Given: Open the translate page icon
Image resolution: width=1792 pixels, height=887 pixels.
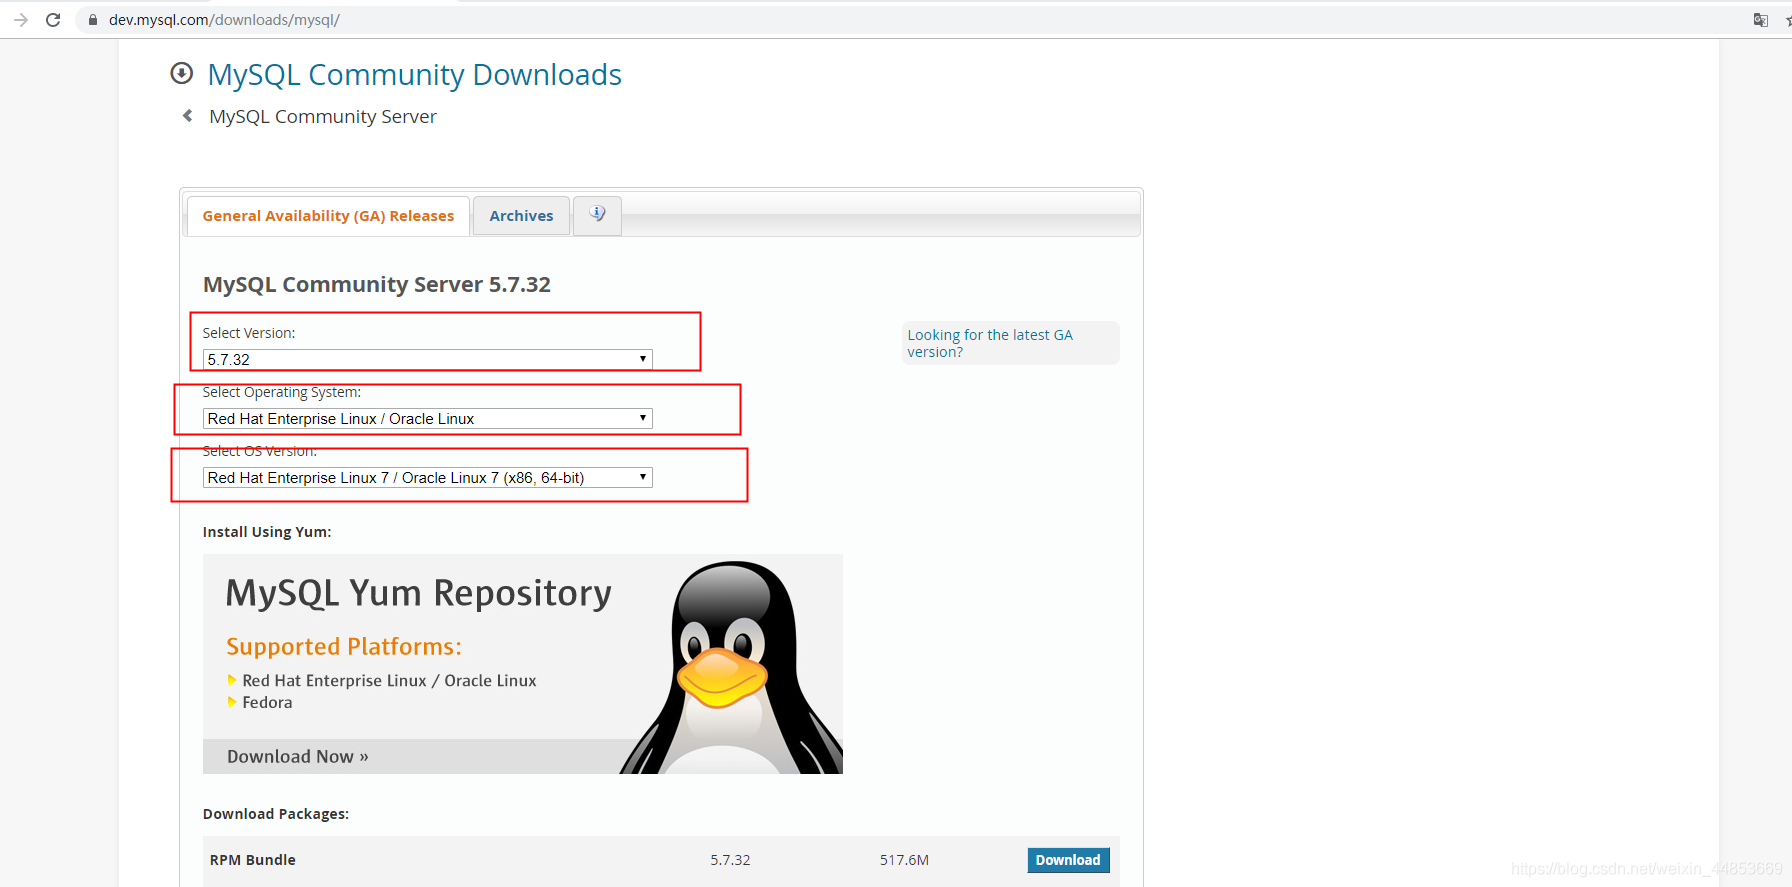Looking at the screenshot, I should click(x=1761, y=20).
